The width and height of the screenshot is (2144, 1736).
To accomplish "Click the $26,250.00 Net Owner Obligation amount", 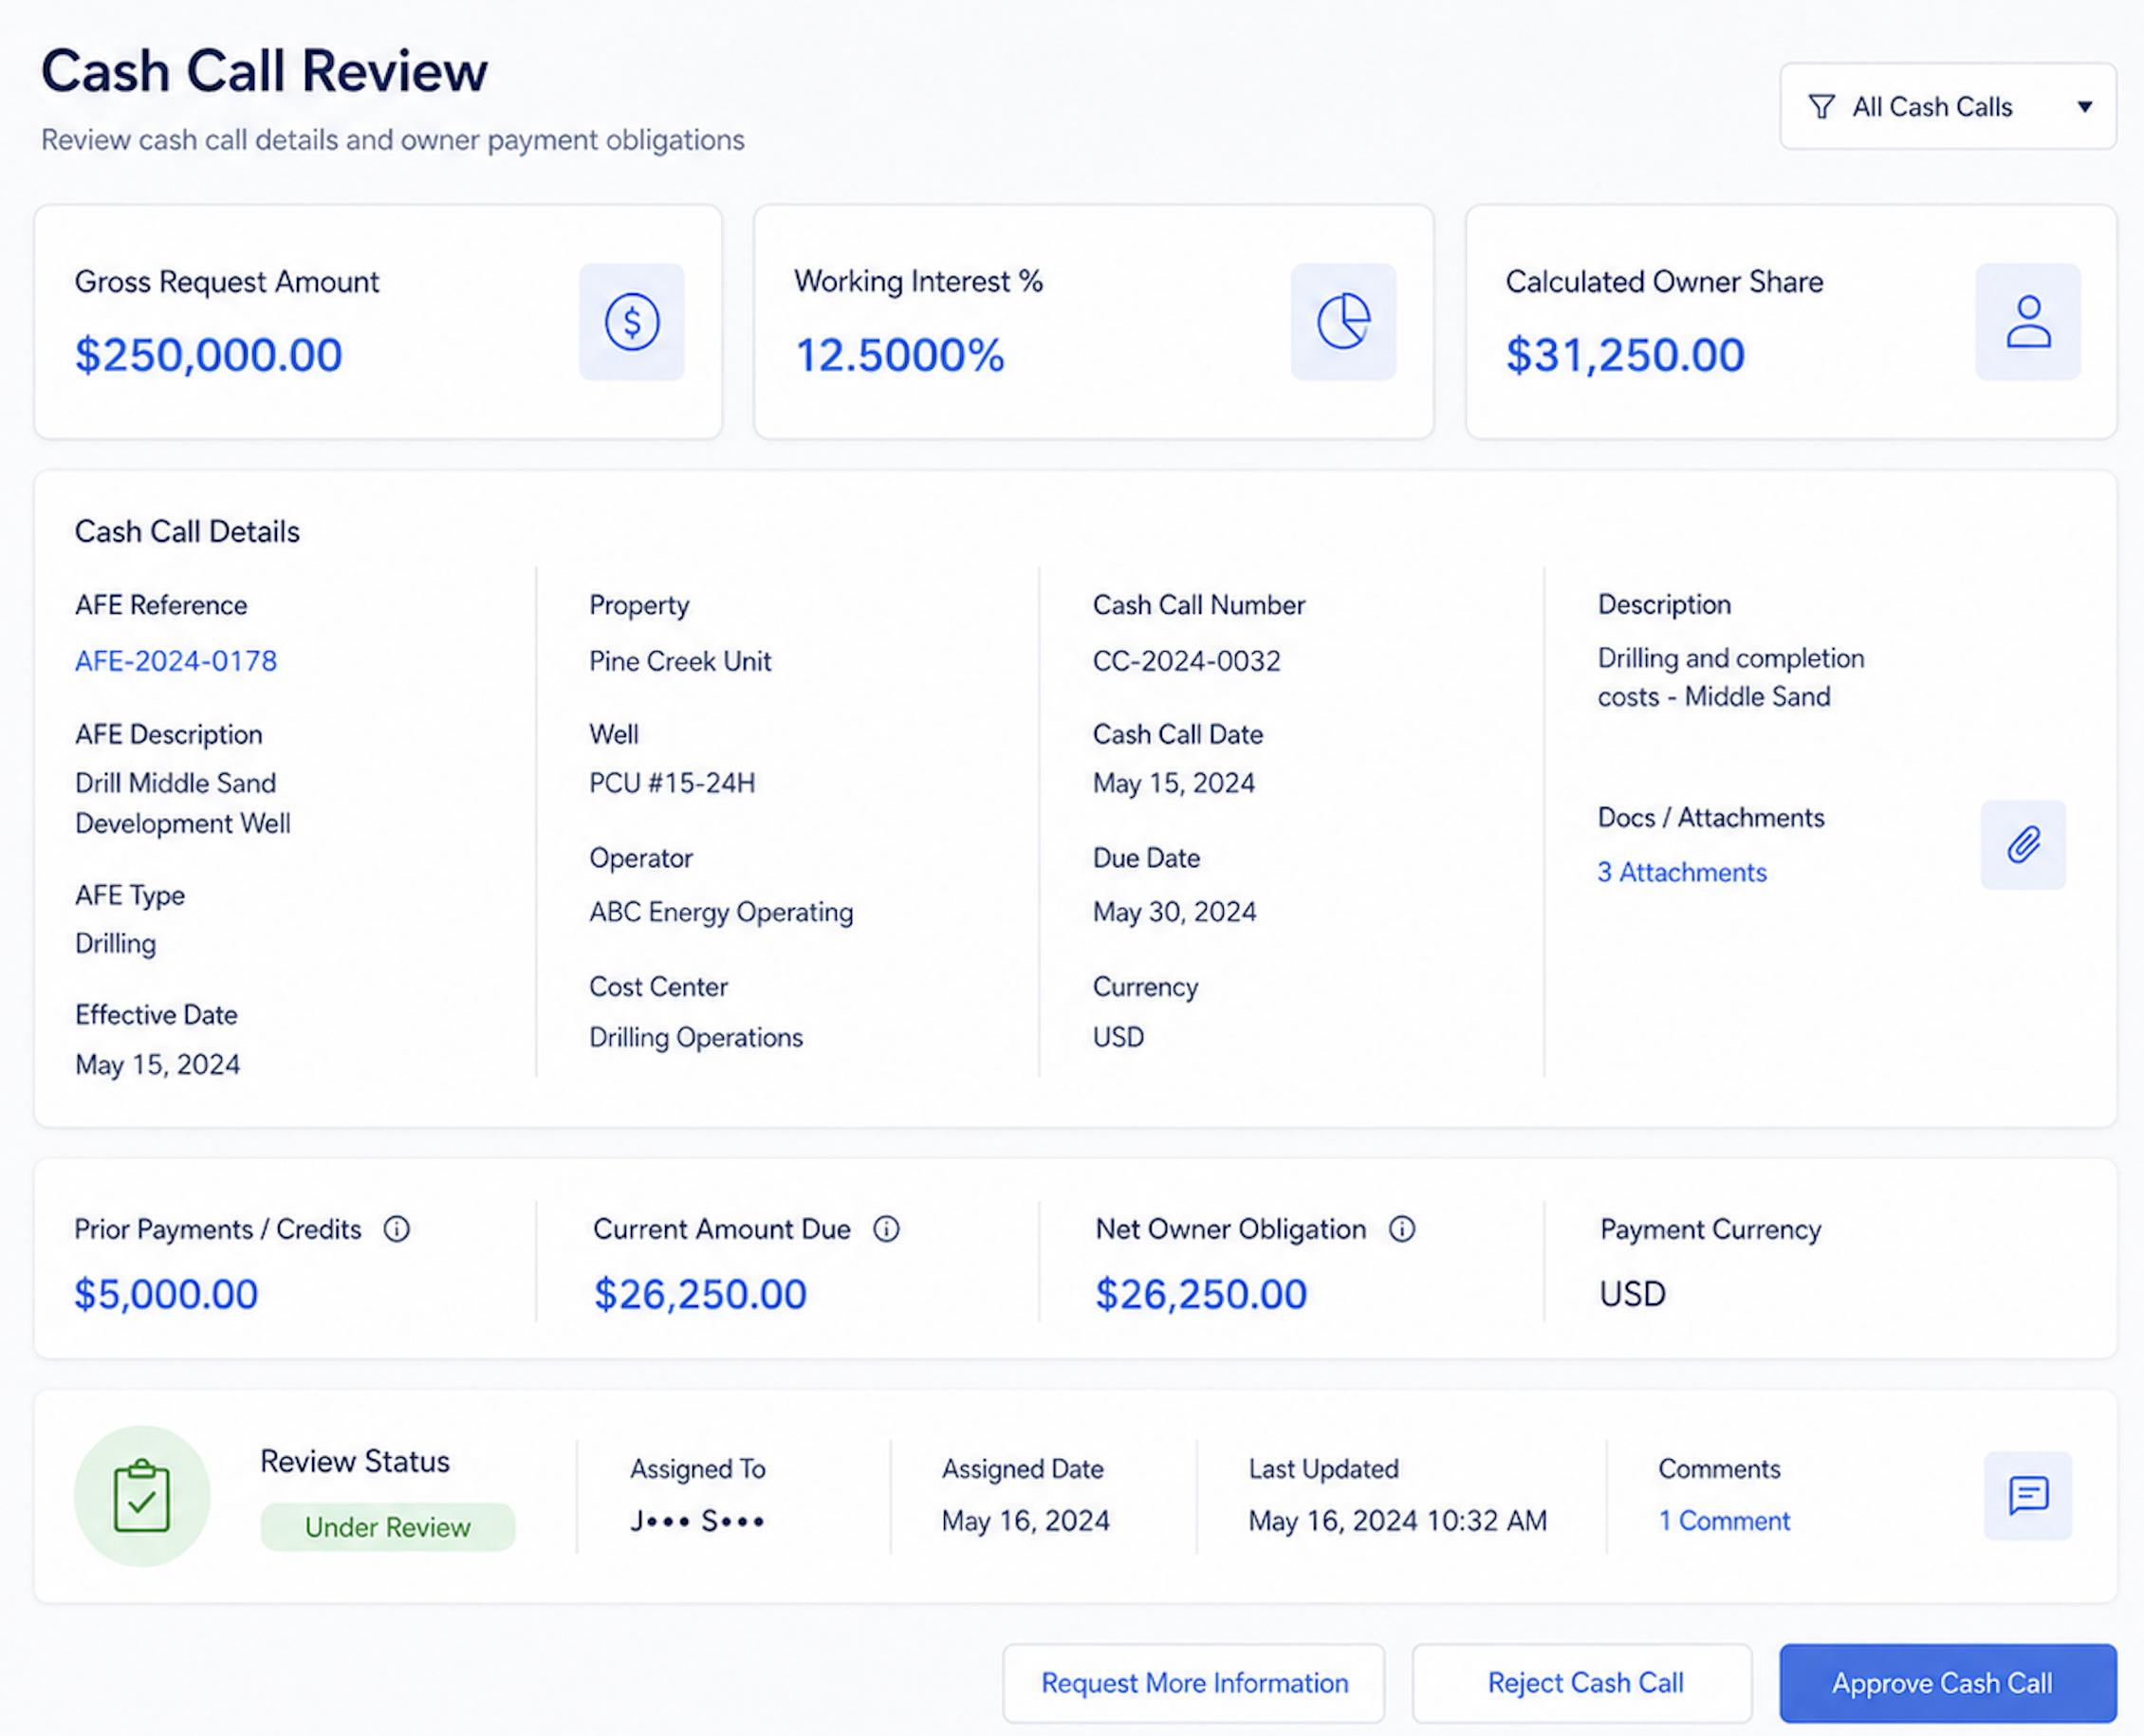I will [1201, 1294].
